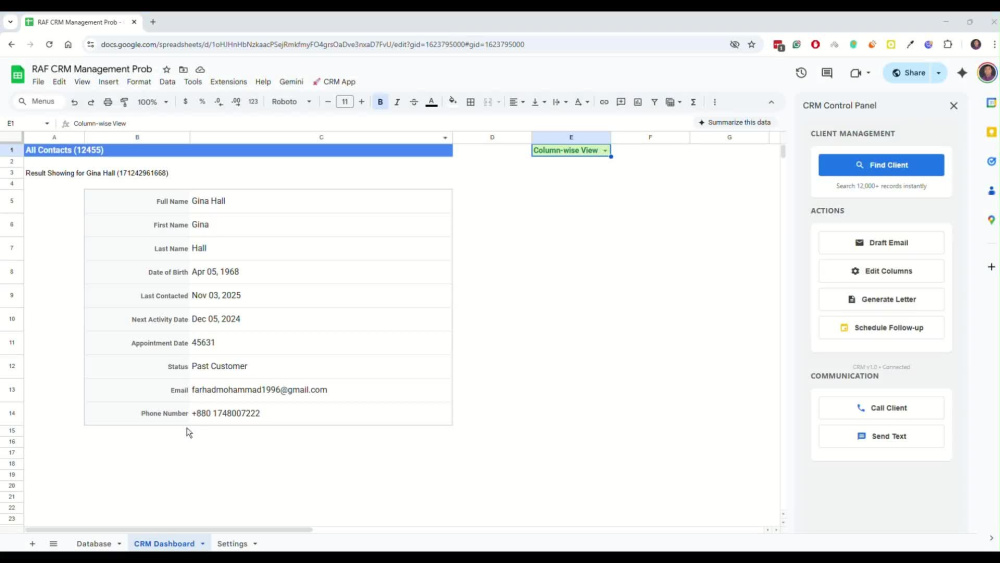This screenshot has width=1000, height=563.
Task: Click the Undo icon in toolbar
Action: tap(74, 102)
